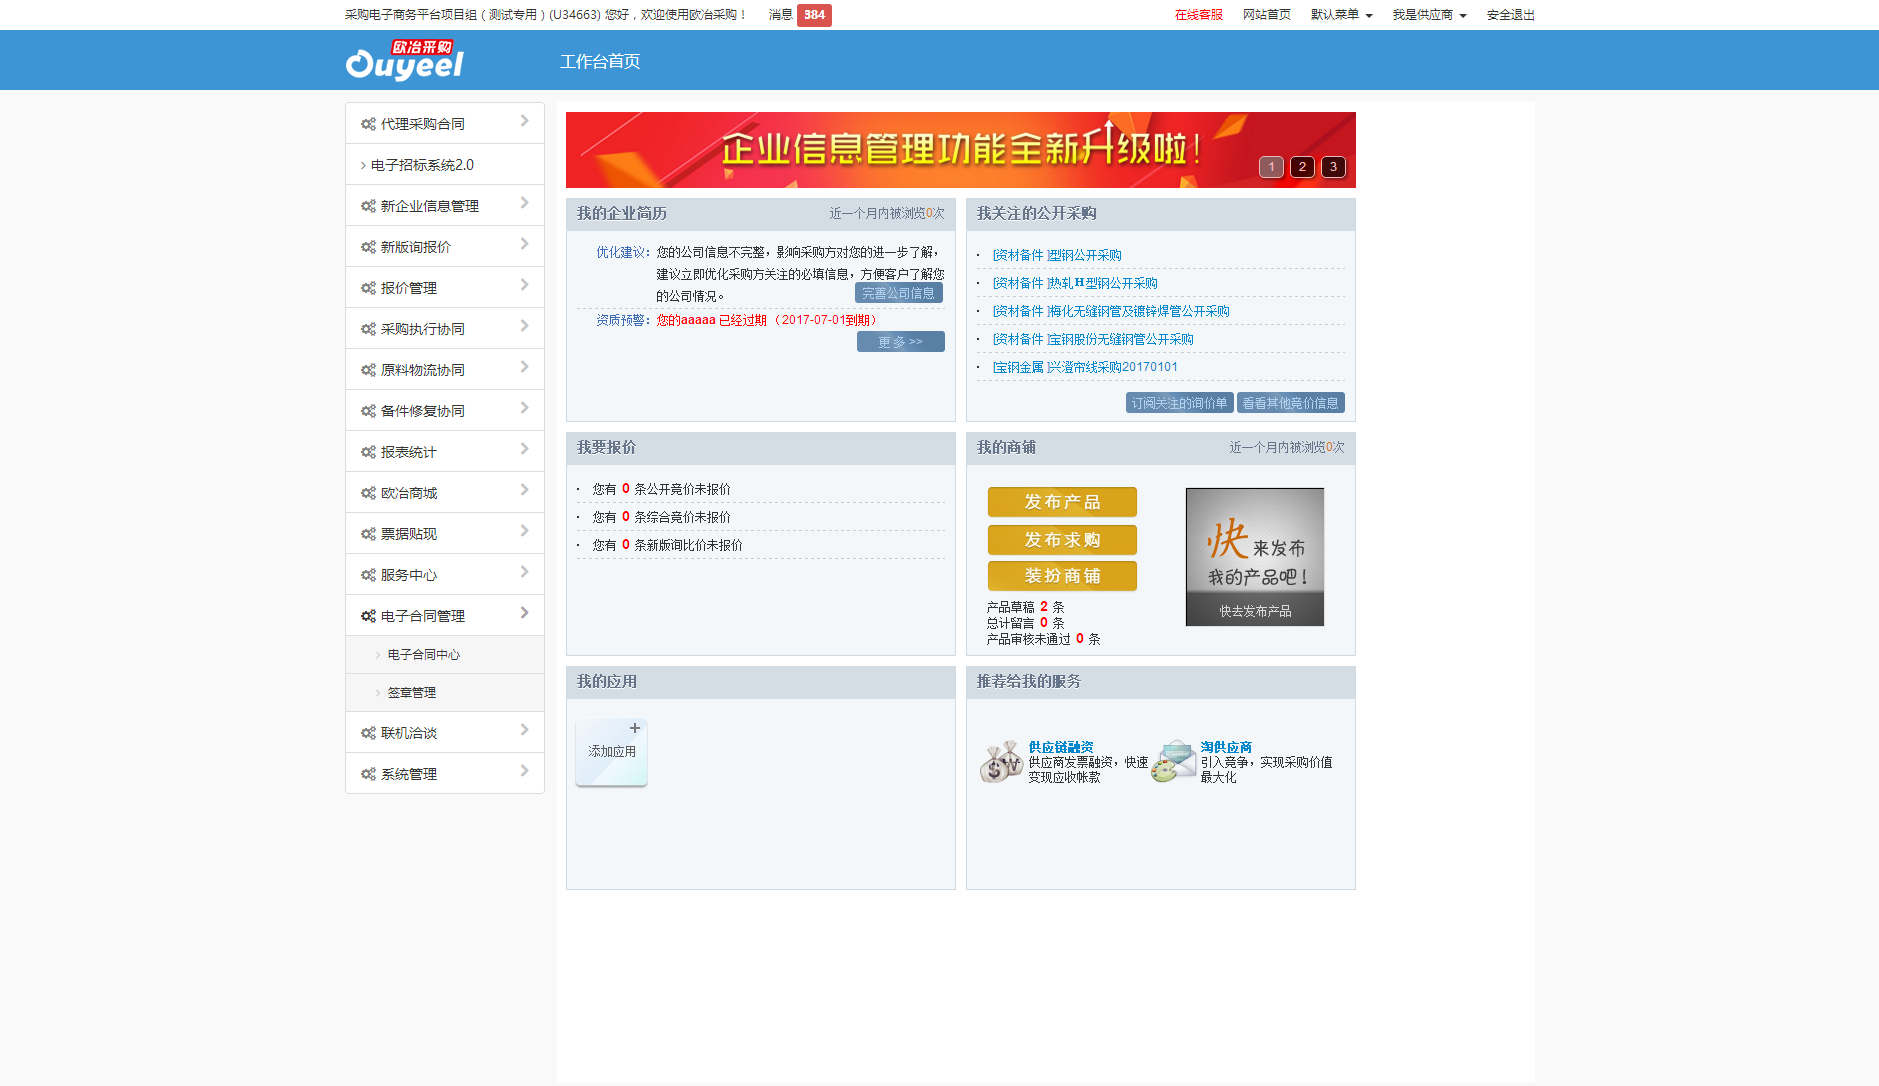Click the 淘供应商 envelope icon

coord(1174,761)
